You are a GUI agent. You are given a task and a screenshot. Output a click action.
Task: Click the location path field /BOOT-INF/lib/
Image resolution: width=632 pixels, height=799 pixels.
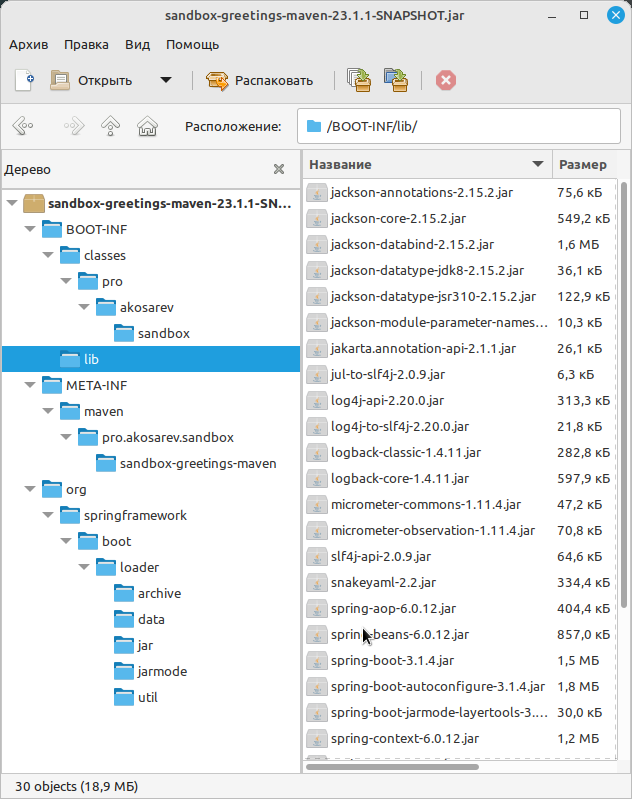pos(459,126)
